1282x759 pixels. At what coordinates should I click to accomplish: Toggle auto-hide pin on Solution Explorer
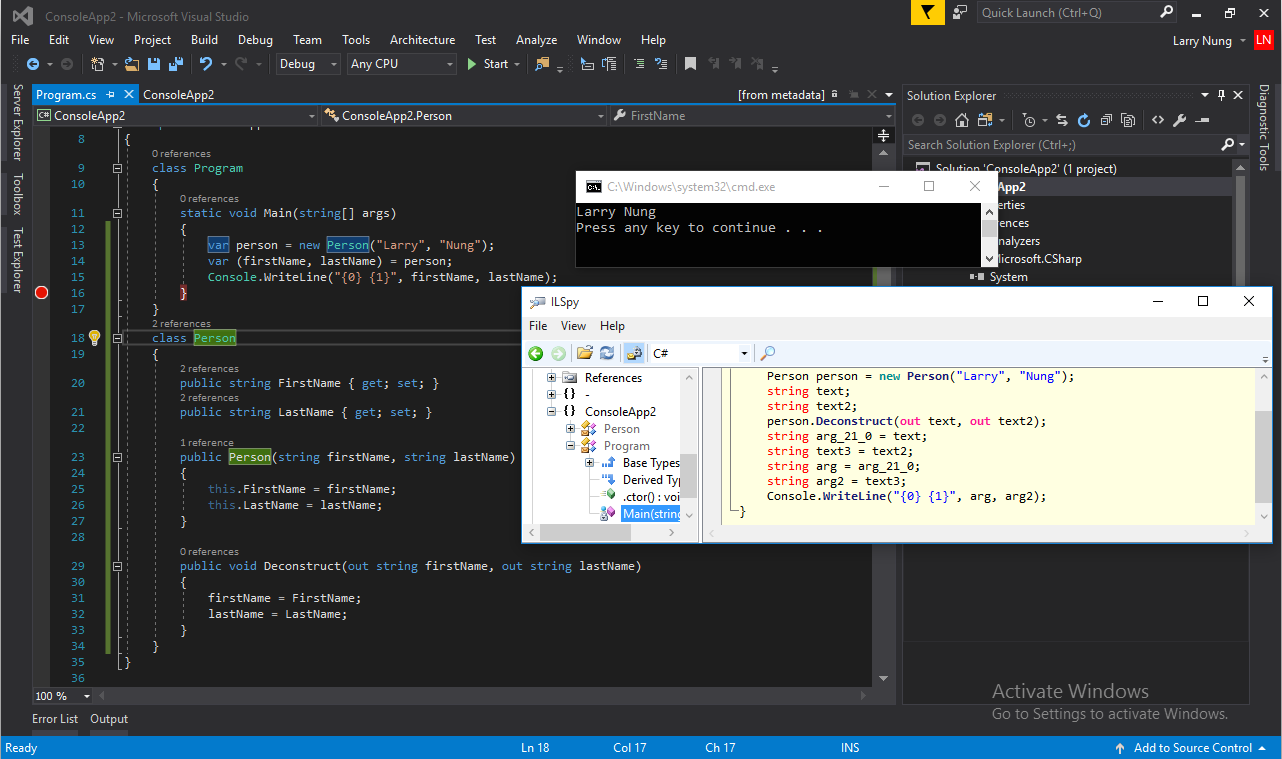1221,96
